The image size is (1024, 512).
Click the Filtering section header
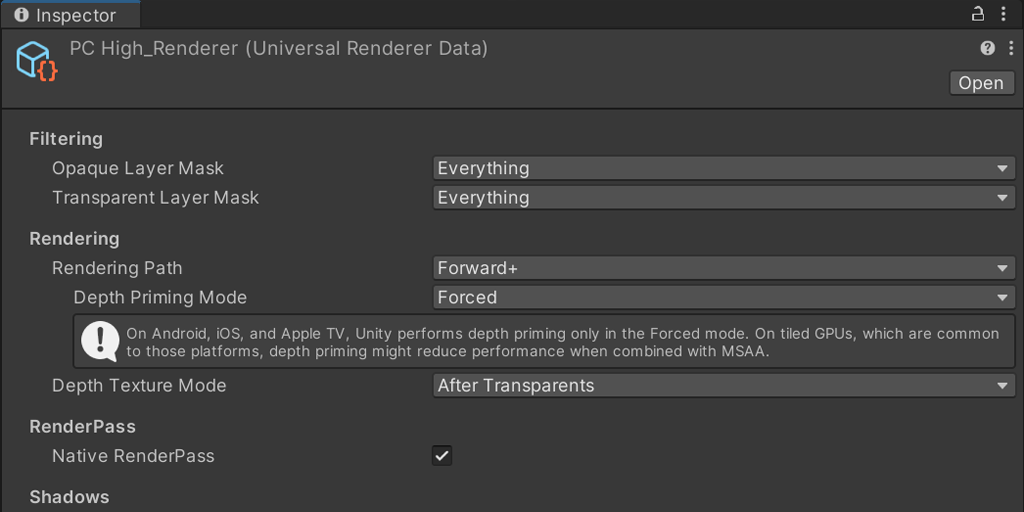(66, 139)
